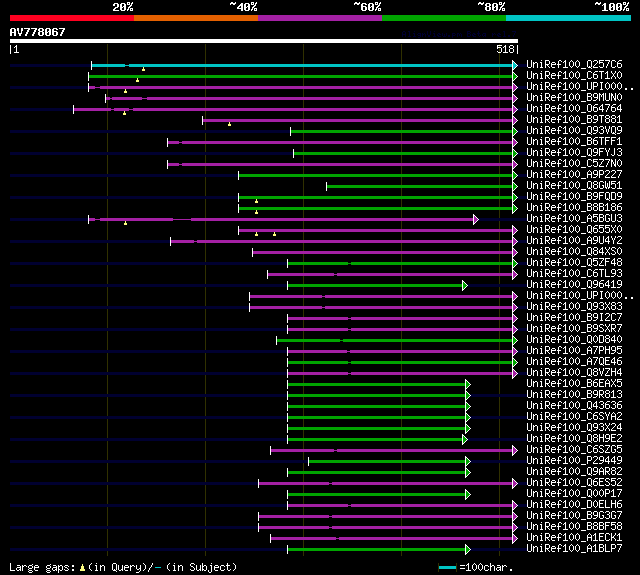Select the UniRef100_Q5ZF48 label
The height and width of the screenshot is (575, 640).
point(574,263)
